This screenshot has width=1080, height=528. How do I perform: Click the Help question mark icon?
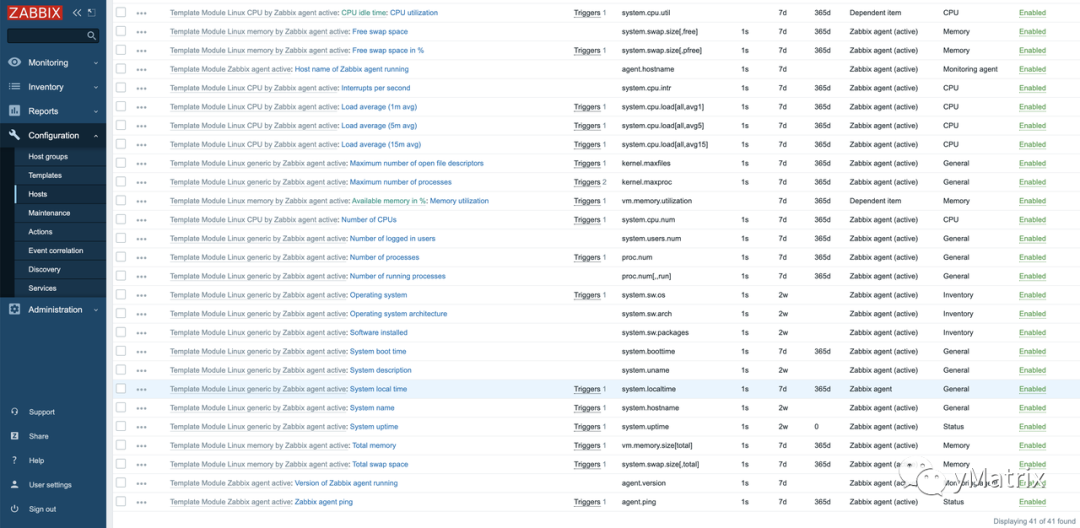click(14, 460)
